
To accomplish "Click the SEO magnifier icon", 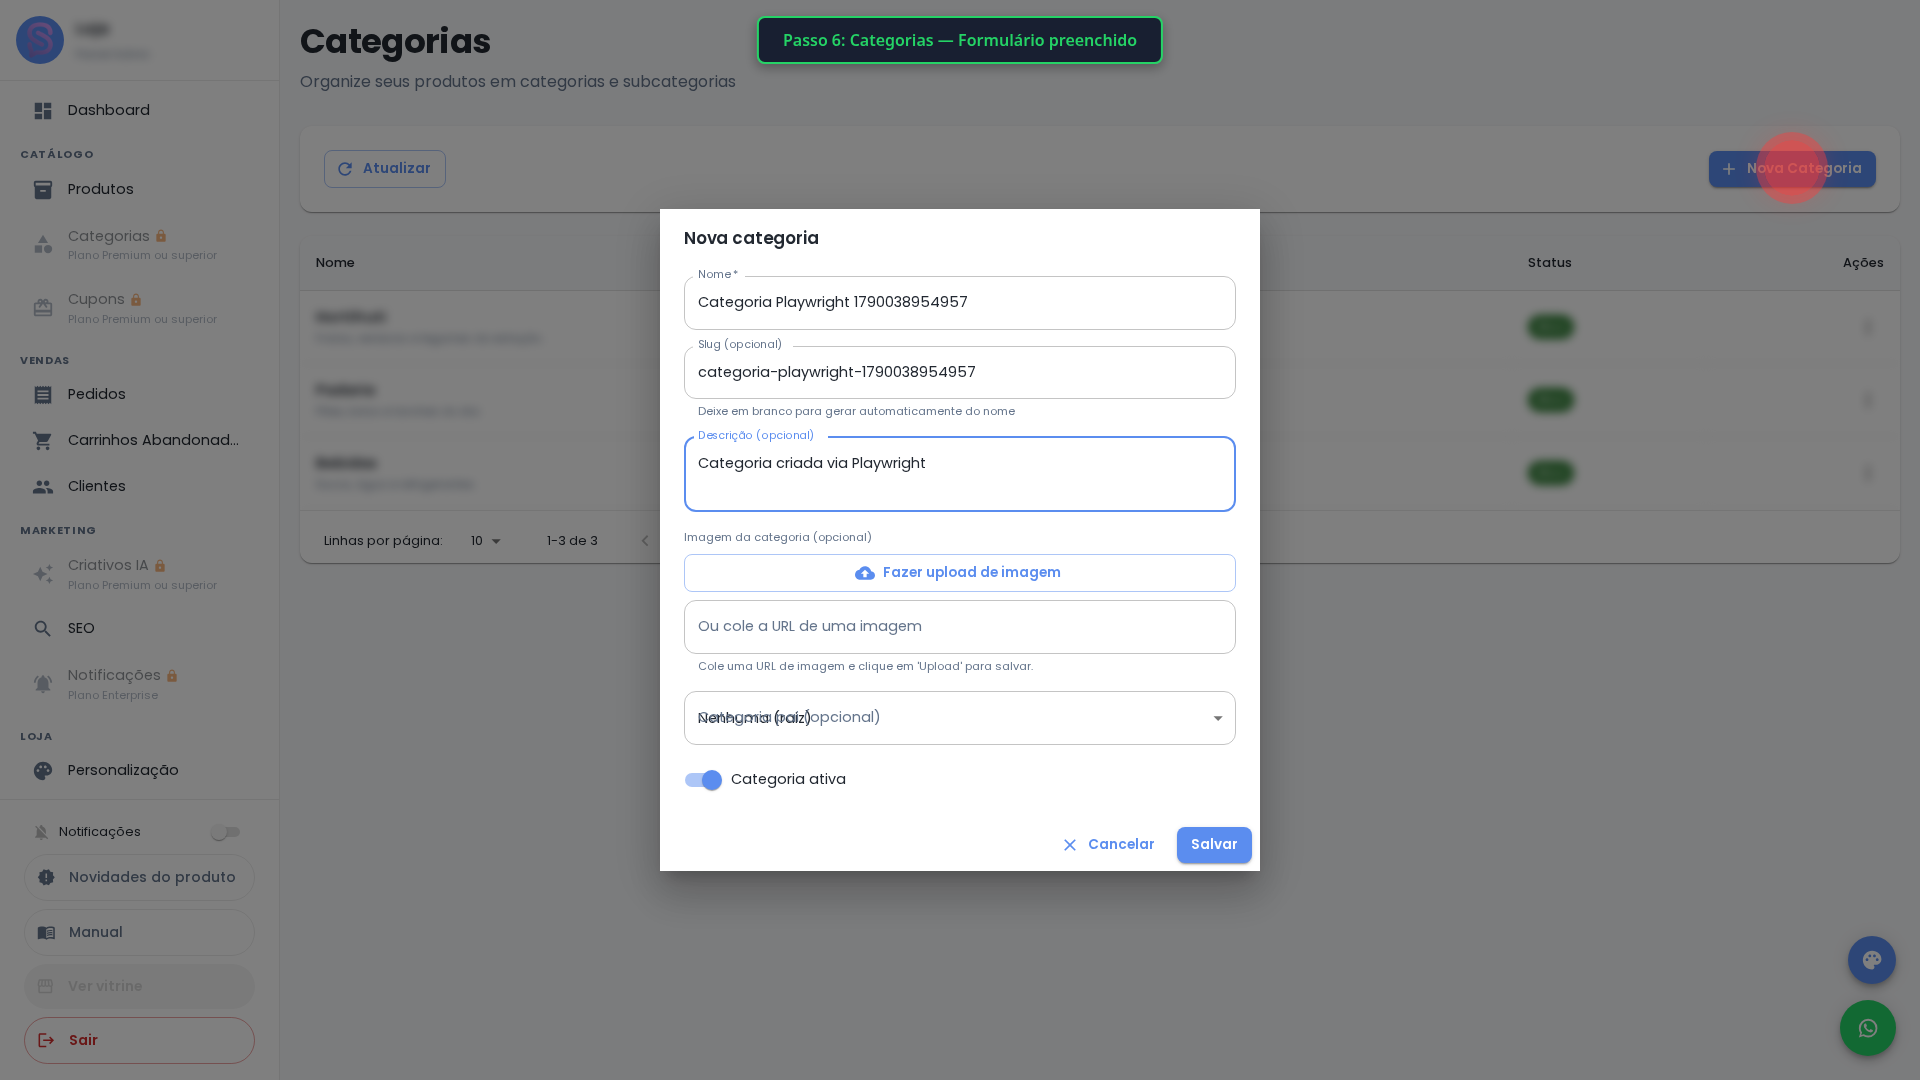I will click(43, 629).
